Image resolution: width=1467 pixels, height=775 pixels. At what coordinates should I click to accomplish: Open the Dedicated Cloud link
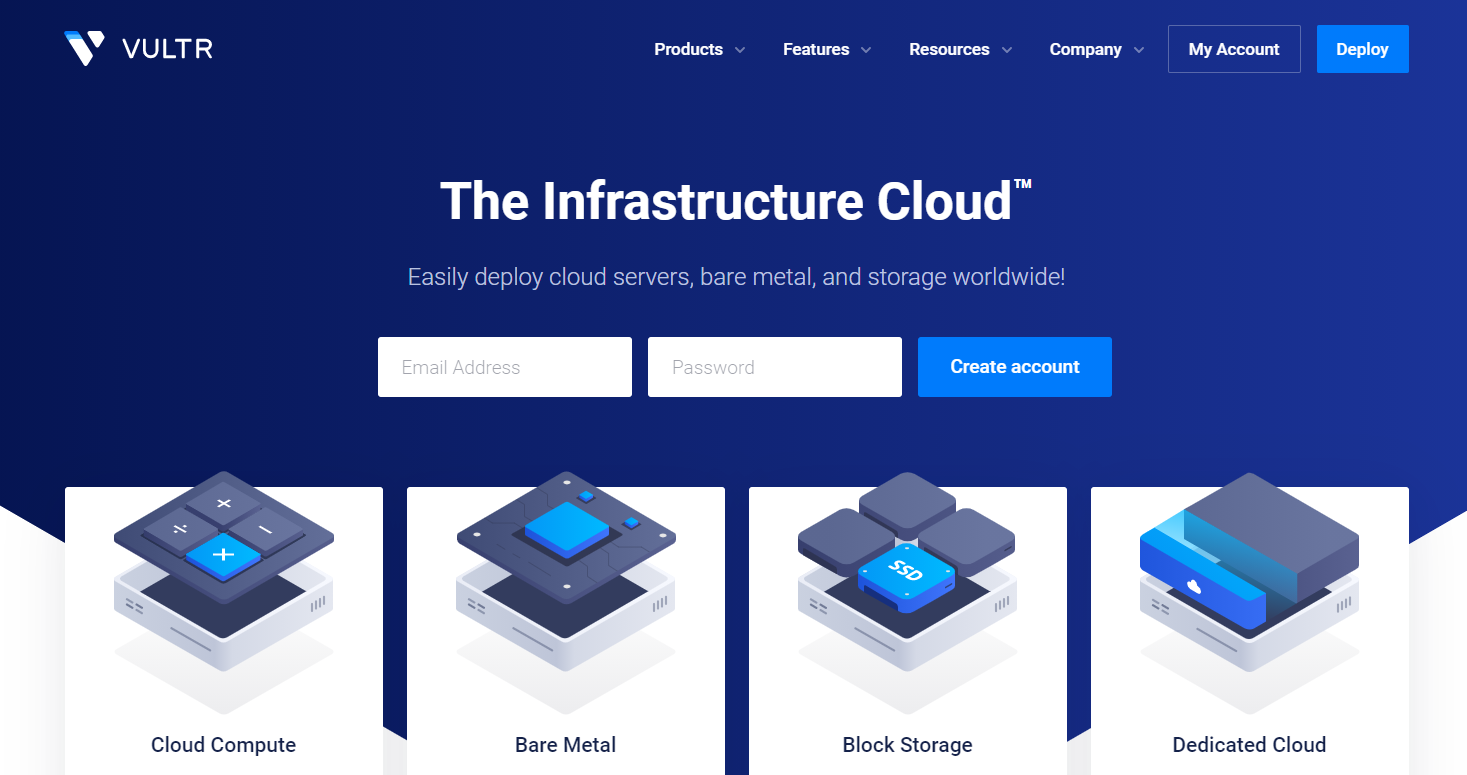point(1249,745)
